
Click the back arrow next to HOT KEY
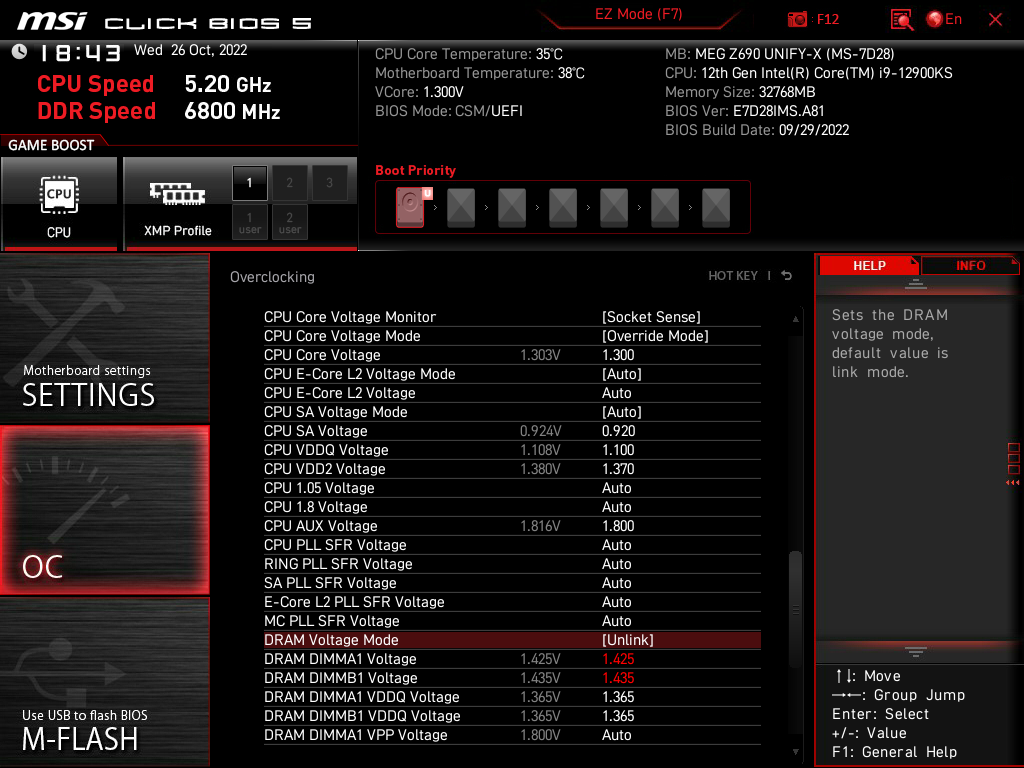point(787,276)
